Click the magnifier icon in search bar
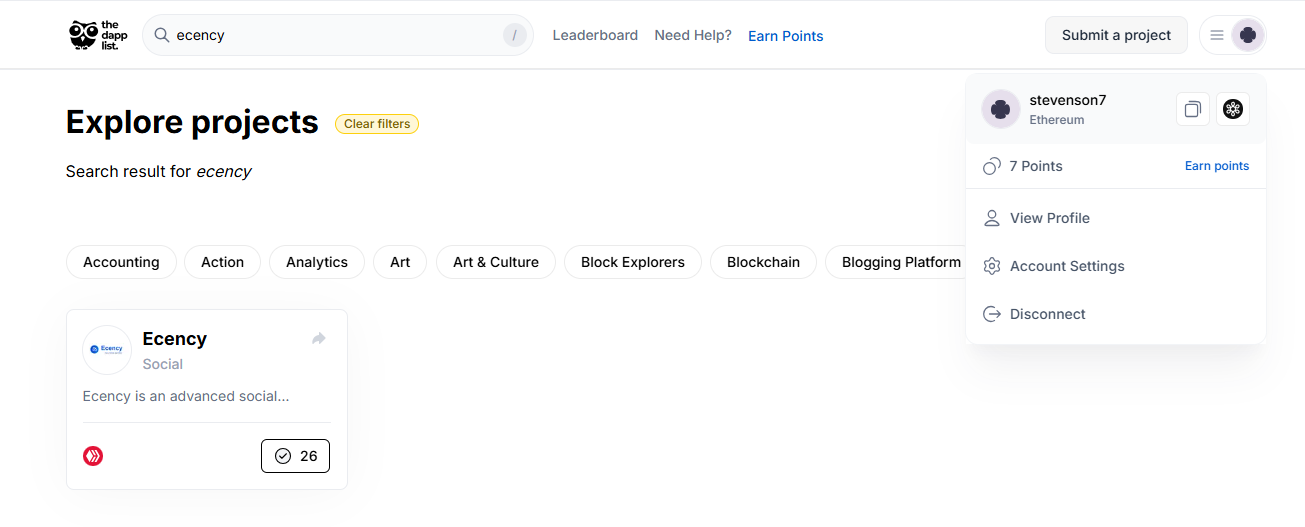The height and width of the screenshot is (527, 1305). tap(161, 35)
